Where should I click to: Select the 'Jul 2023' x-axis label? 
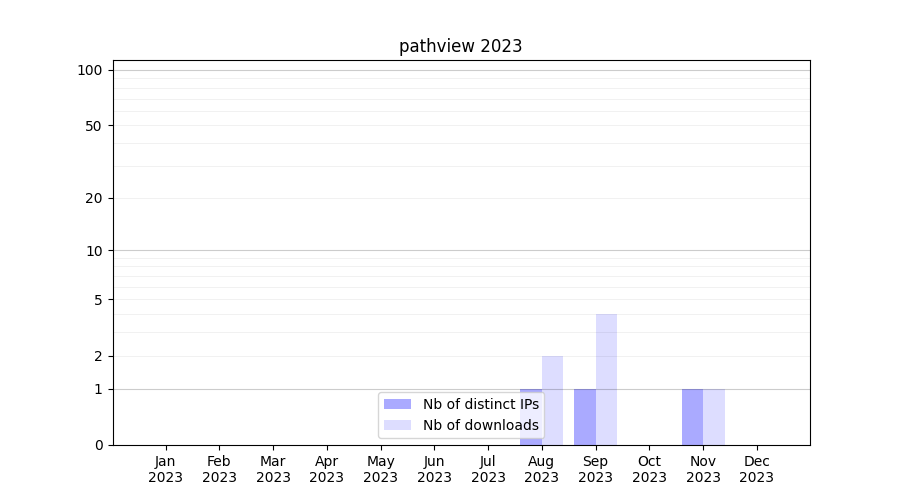coord(488,469)
